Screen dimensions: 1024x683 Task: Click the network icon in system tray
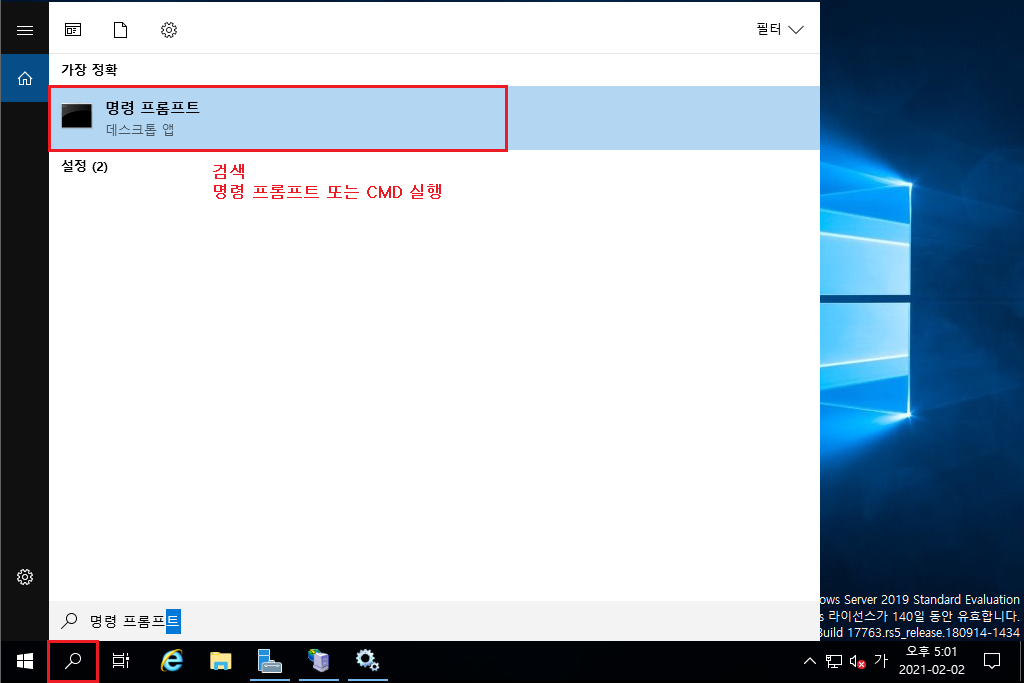(x=834, y=661)
